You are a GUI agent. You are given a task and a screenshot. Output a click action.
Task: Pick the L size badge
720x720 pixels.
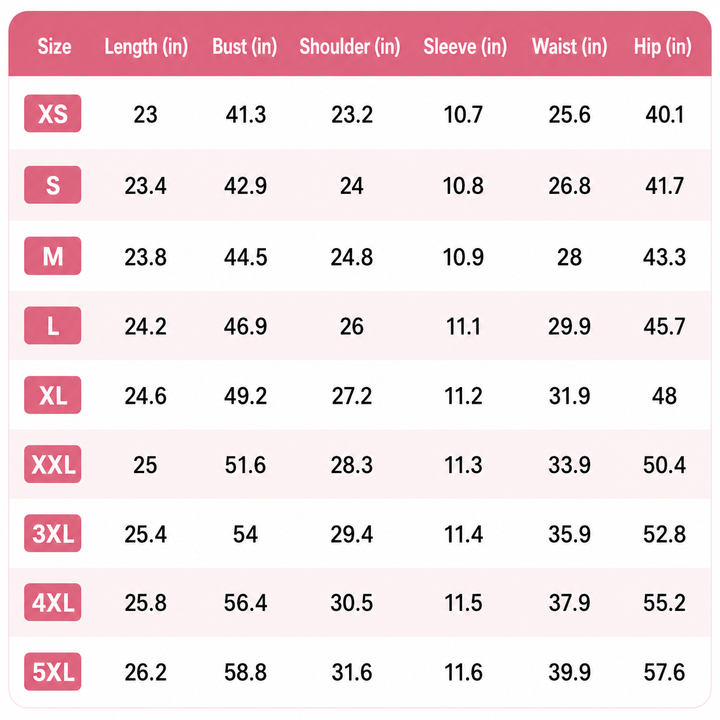(53, 326)
